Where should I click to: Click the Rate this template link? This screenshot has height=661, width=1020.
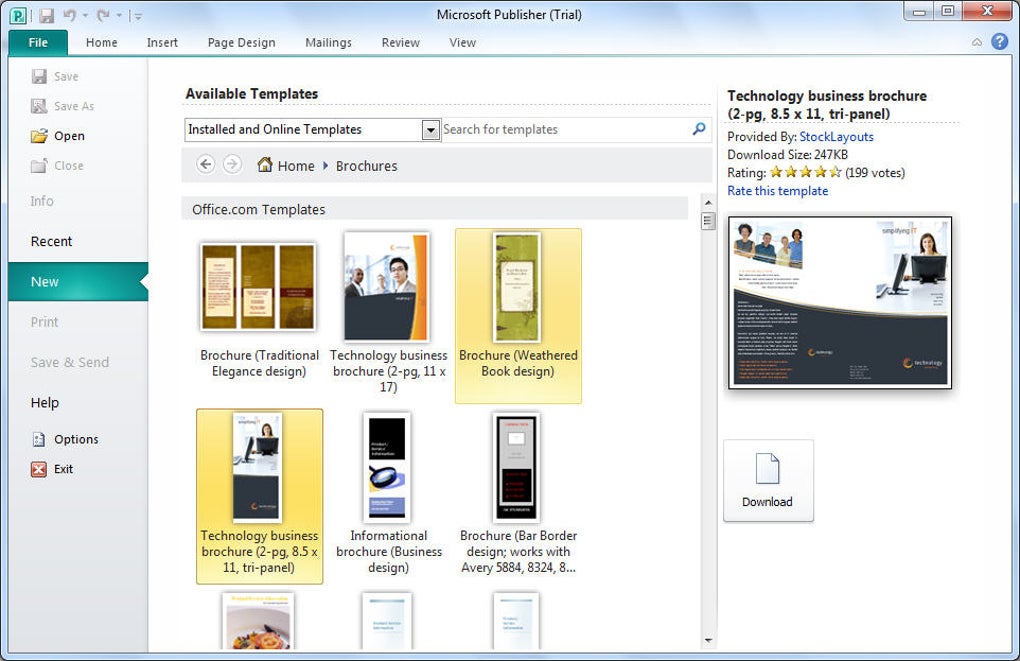point(777,191)
